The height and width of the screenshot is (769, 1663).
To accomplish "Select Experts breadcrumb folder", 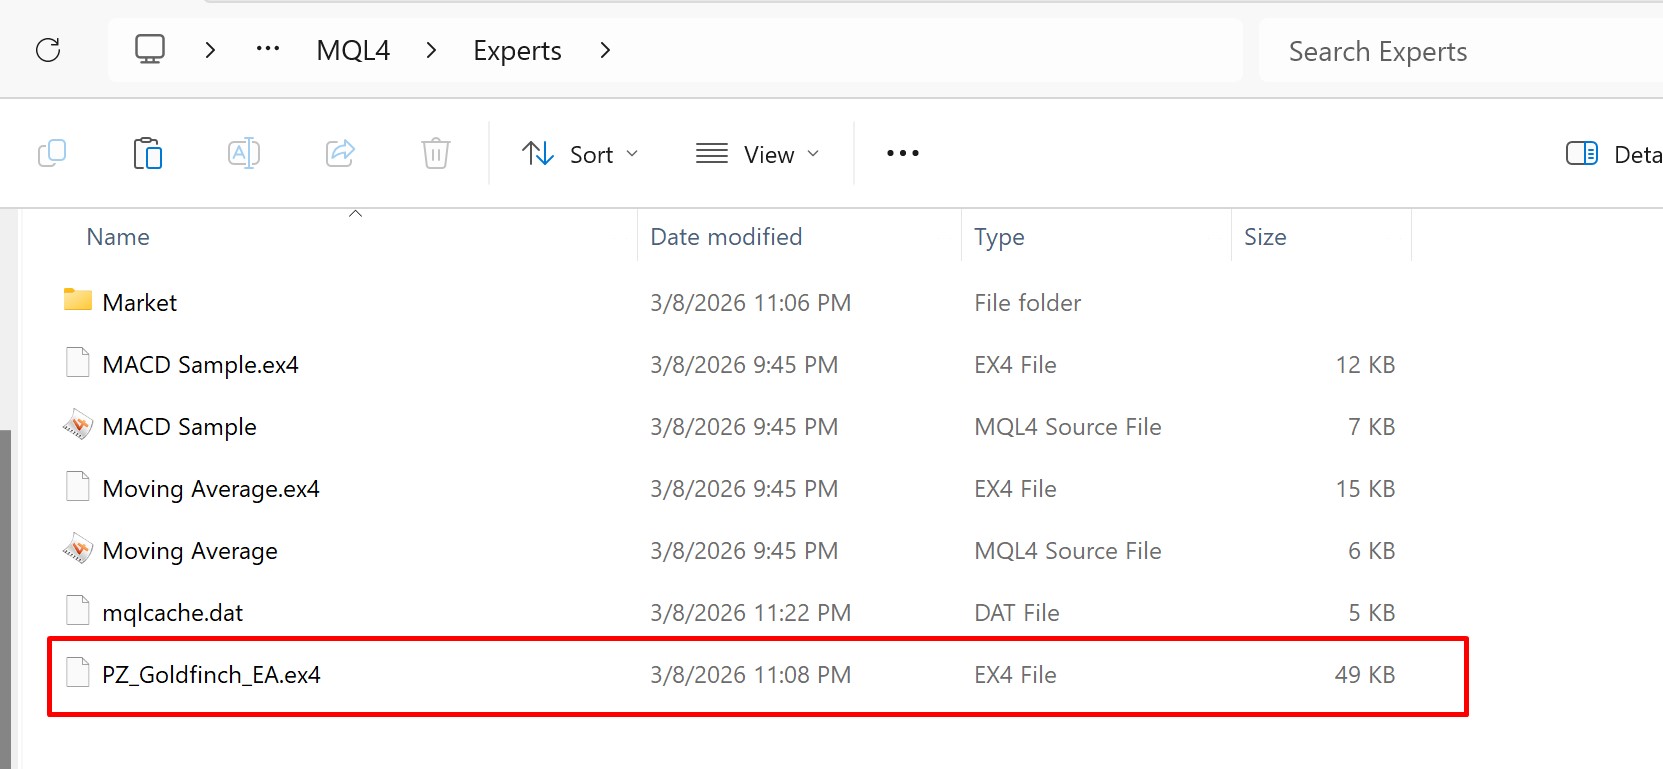I will [x=517, y=51].
